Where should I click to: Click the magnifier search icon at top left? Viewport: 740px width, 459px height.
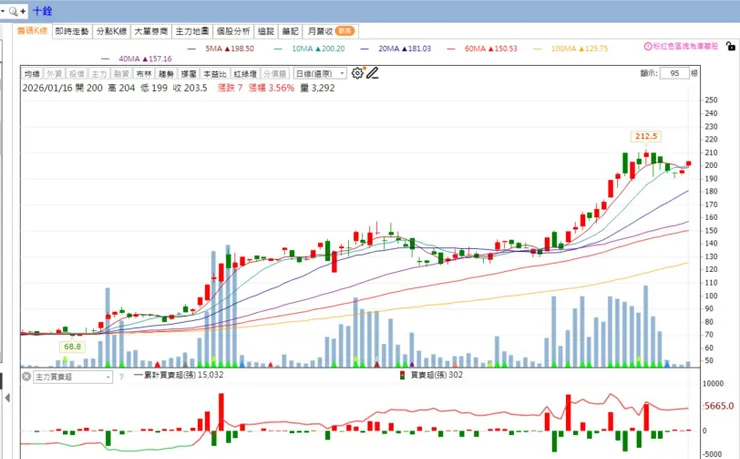click(x=13, y=11)
